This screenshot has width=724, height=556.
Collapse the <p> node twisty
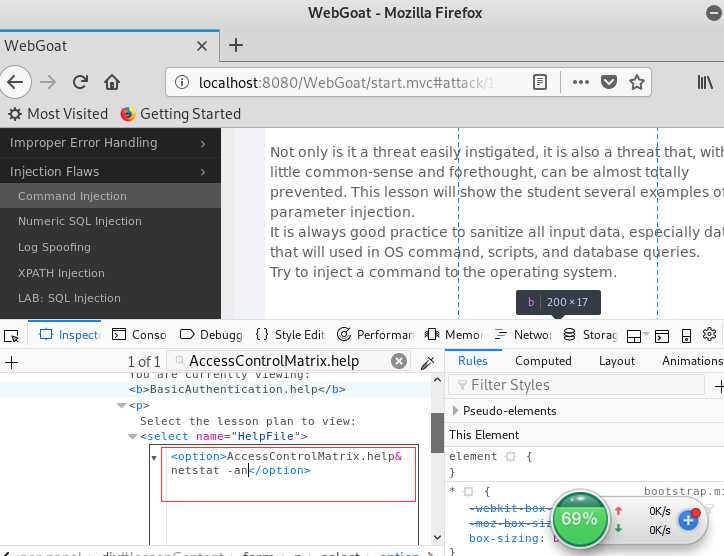coord(121,405)
